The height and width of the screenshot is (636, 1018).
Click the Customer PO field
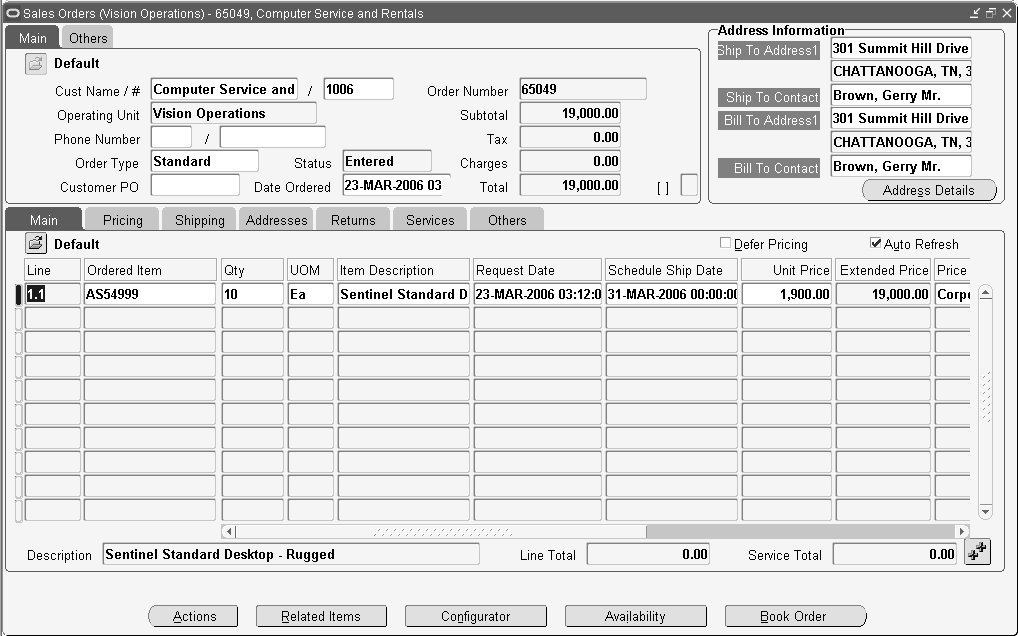(x=195, y=186)
